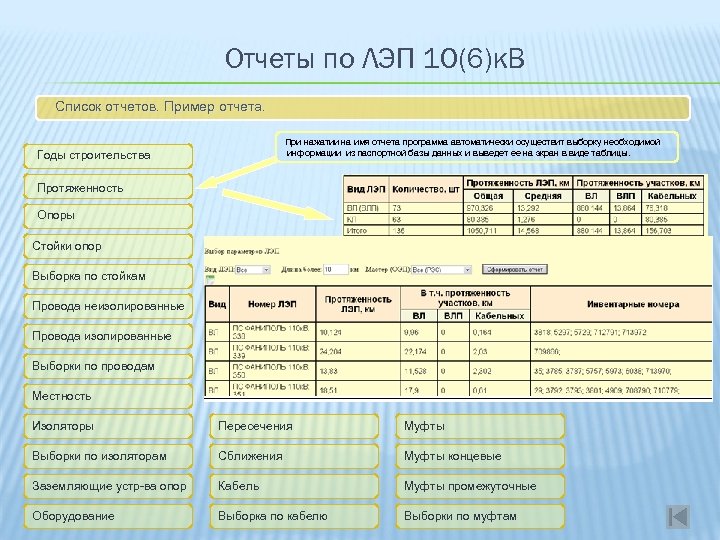Open the Годы строительства report
This screenshot has height=540, width=720.
tap(108, 156)
